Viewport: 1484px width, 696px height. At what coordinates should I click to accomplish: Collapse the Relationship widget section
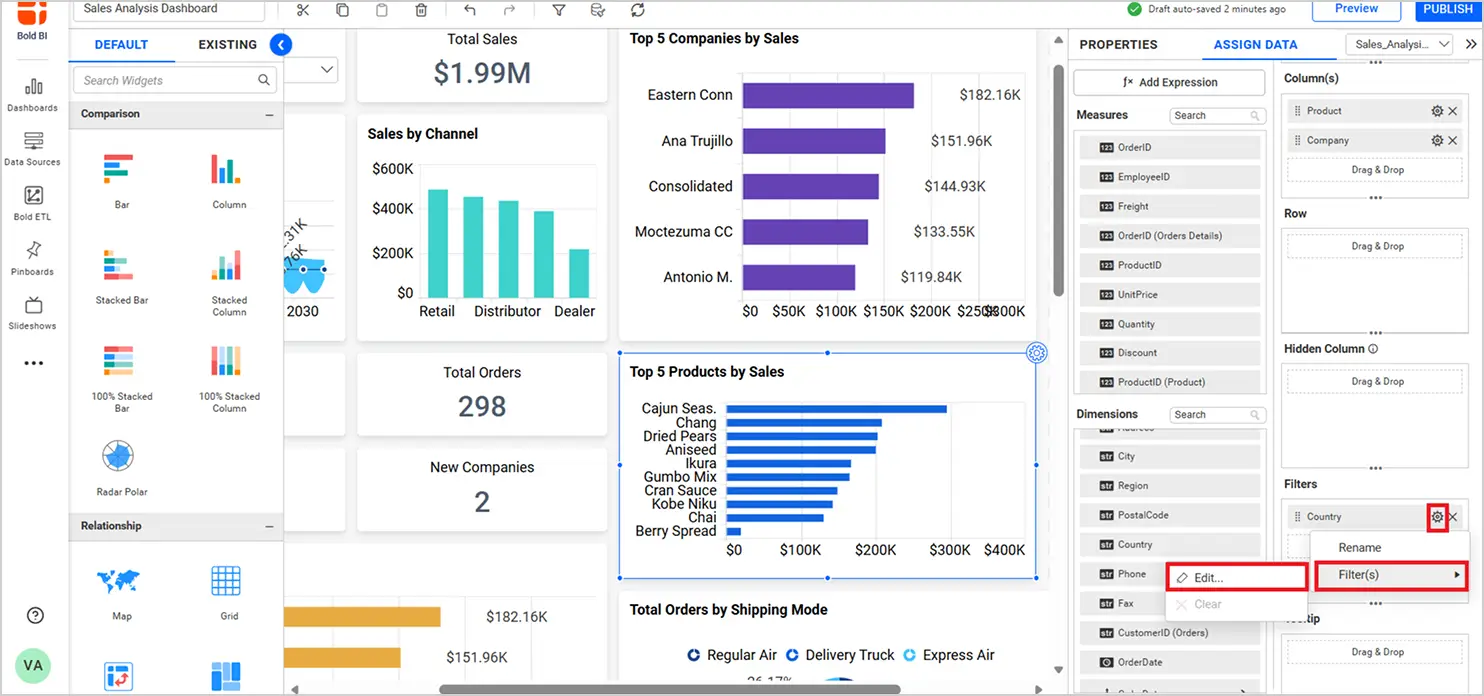pos(269,527)
